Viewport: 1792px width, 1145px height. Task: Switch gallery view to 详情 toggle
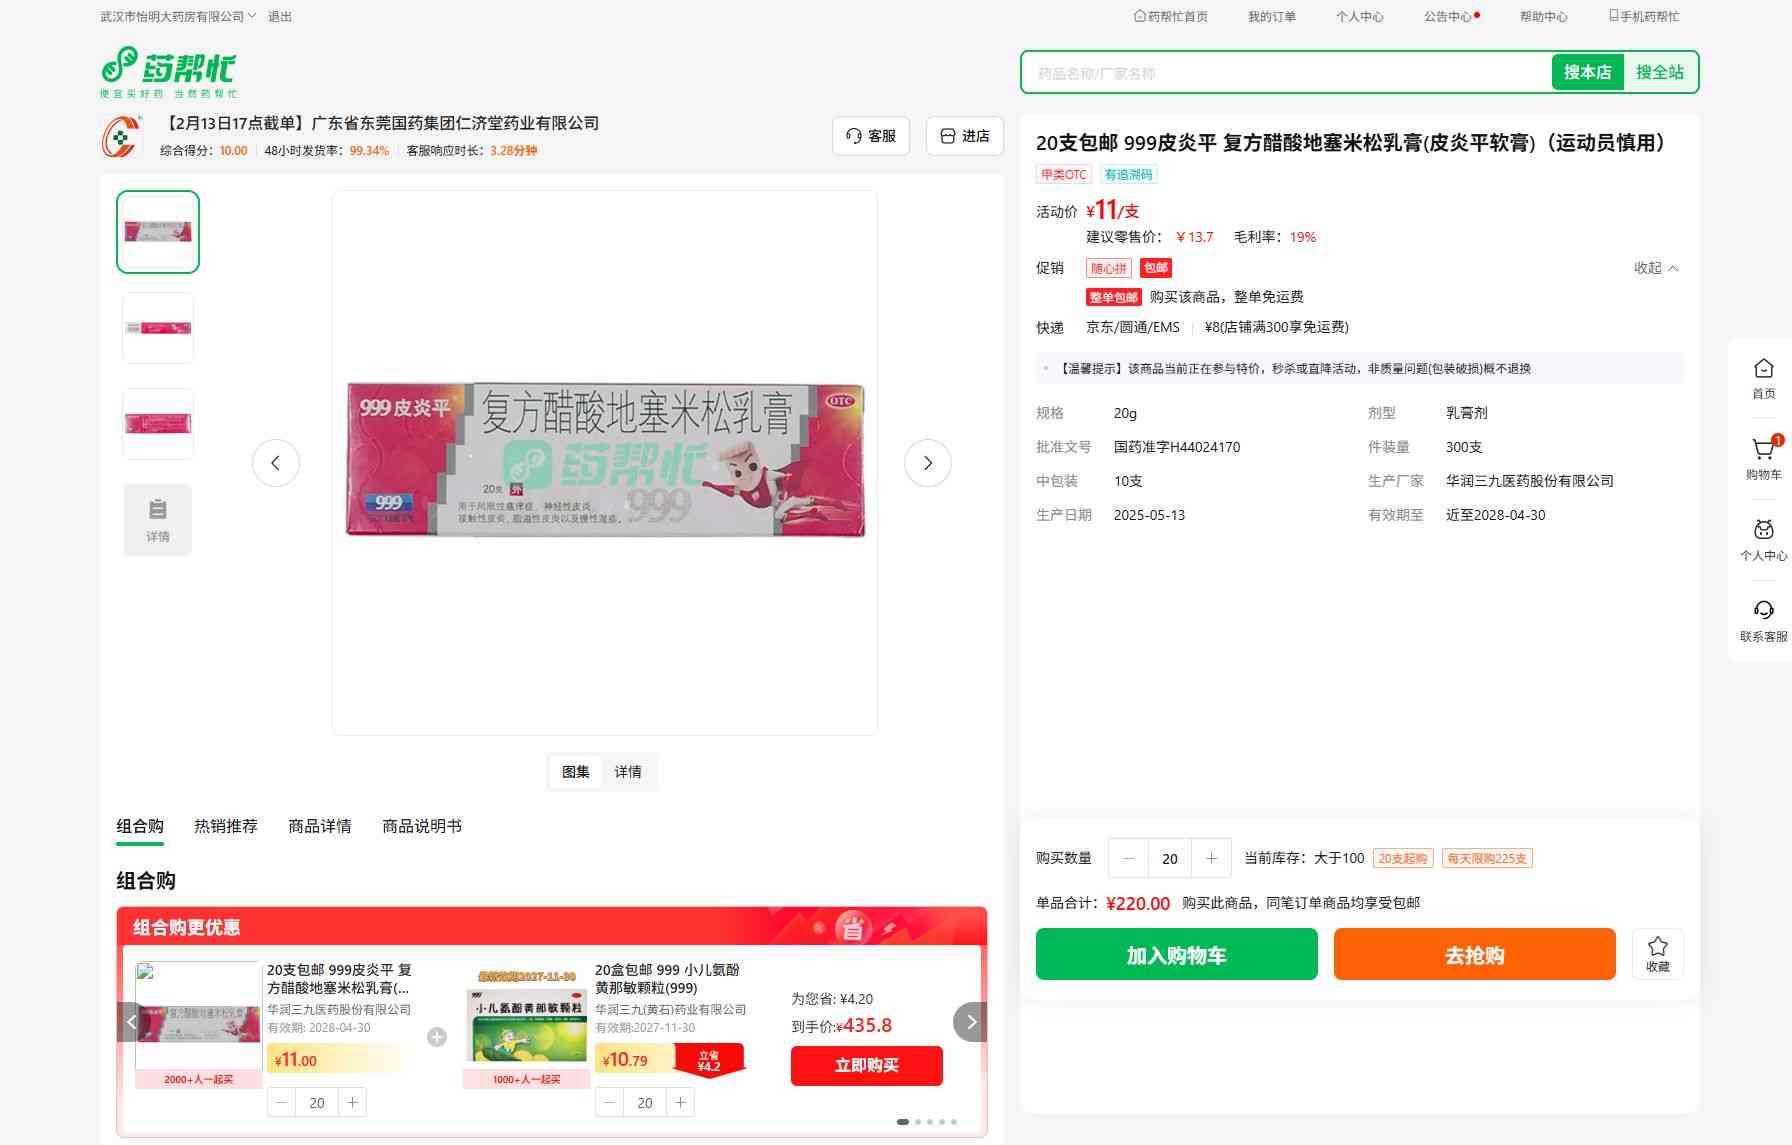tap(628, 772)
